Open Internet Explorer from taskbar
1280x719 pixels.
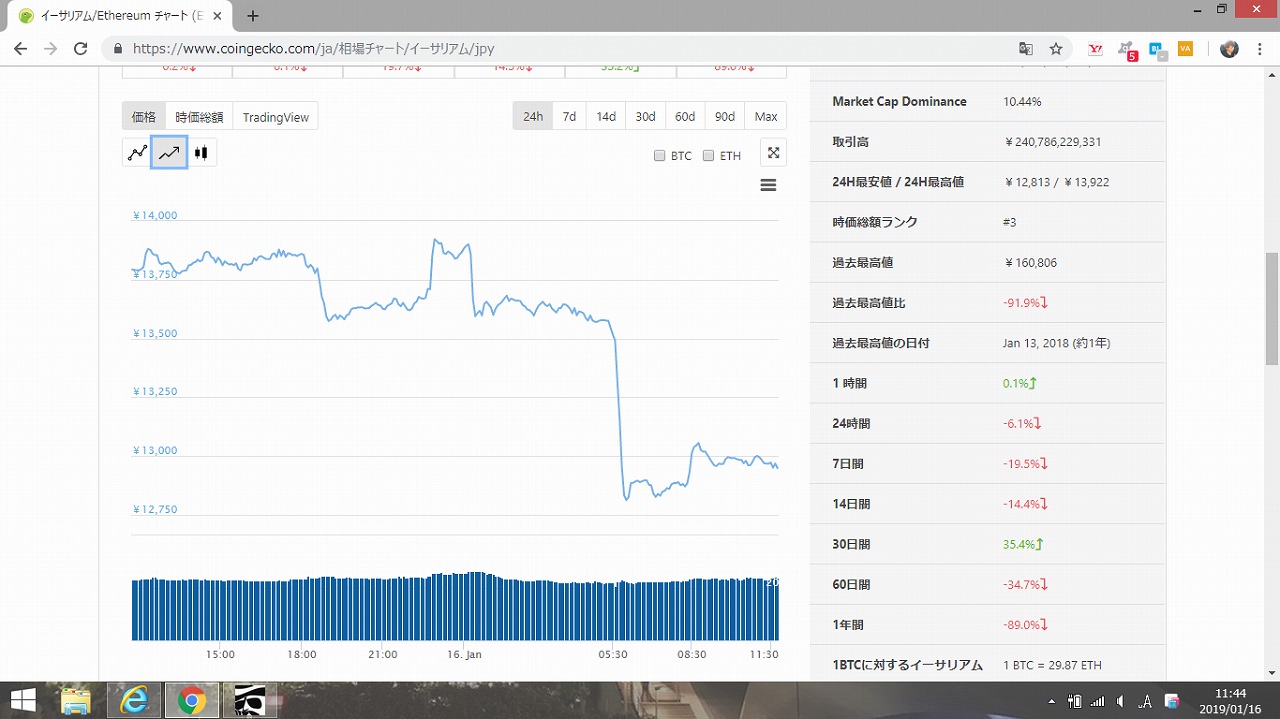tap(134, 701)
